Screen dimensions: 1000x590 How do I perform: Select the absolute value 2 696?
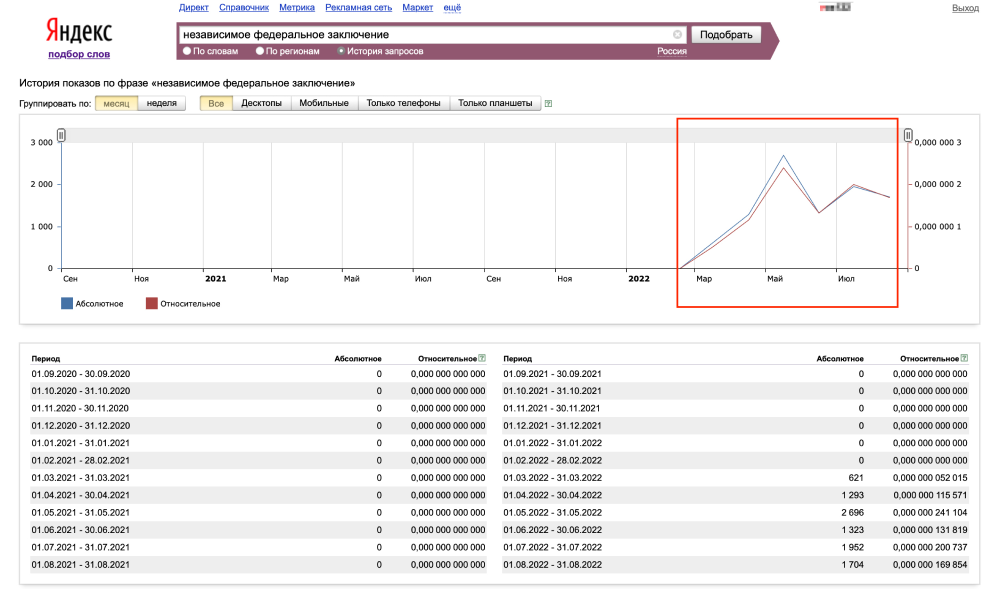[x=852, y=512]
